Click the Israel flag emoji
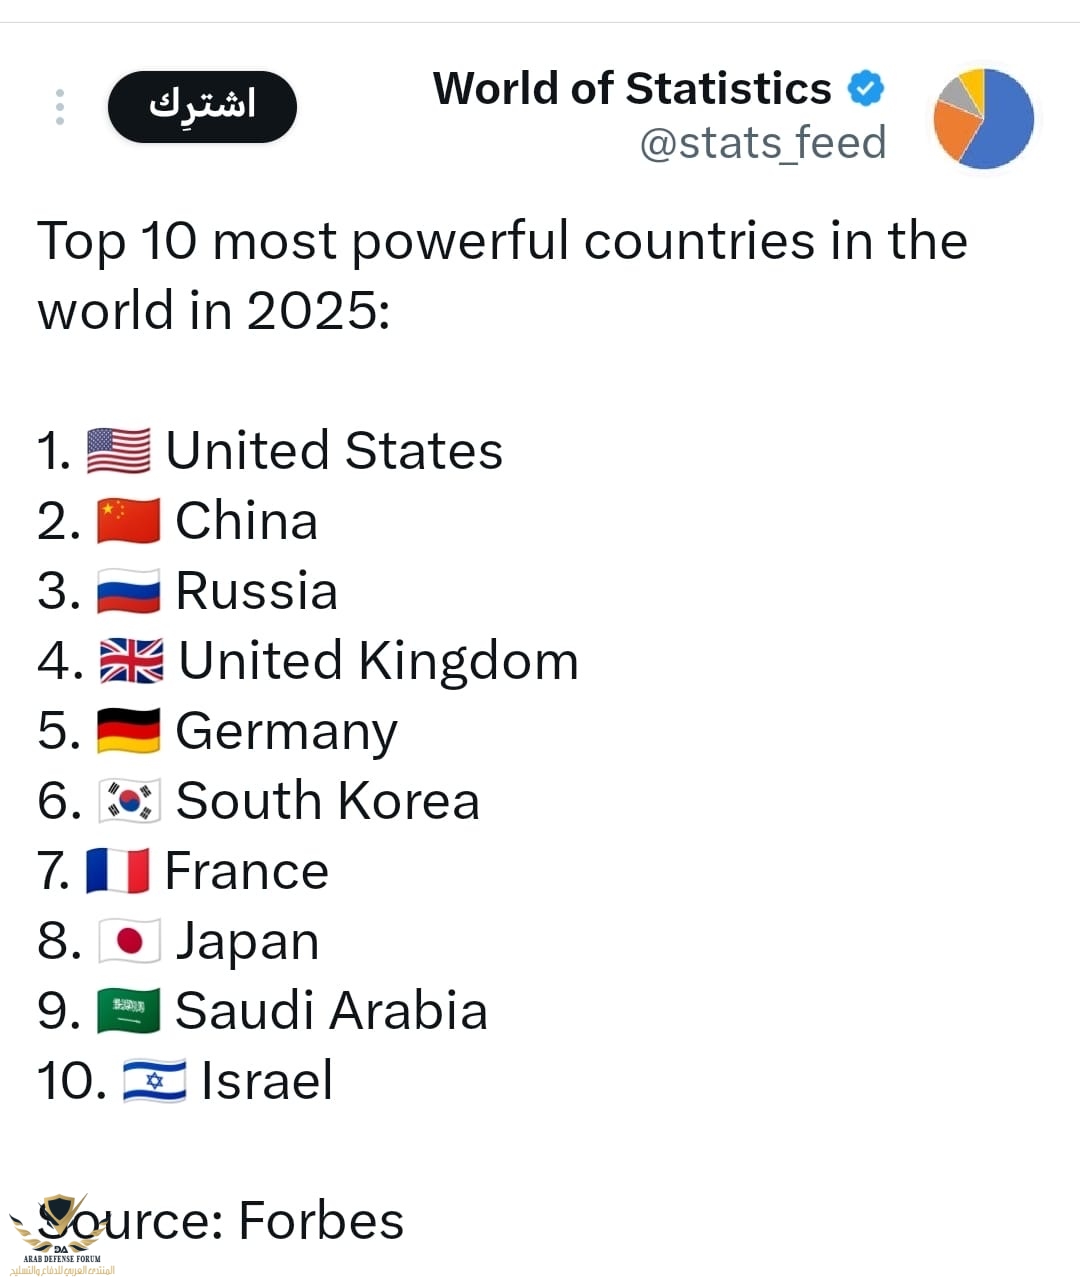Image resolution: width=1080 pixels, height=1279 pixels. (154, 1081)
